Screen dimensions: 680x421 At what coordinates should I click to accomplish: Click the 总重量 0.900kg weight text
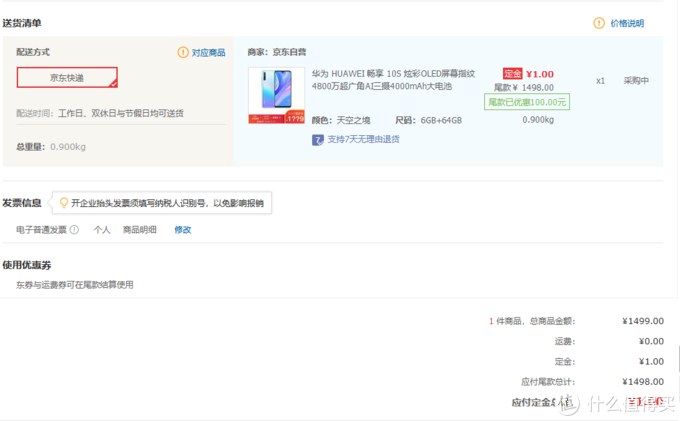tap(51, 147)
